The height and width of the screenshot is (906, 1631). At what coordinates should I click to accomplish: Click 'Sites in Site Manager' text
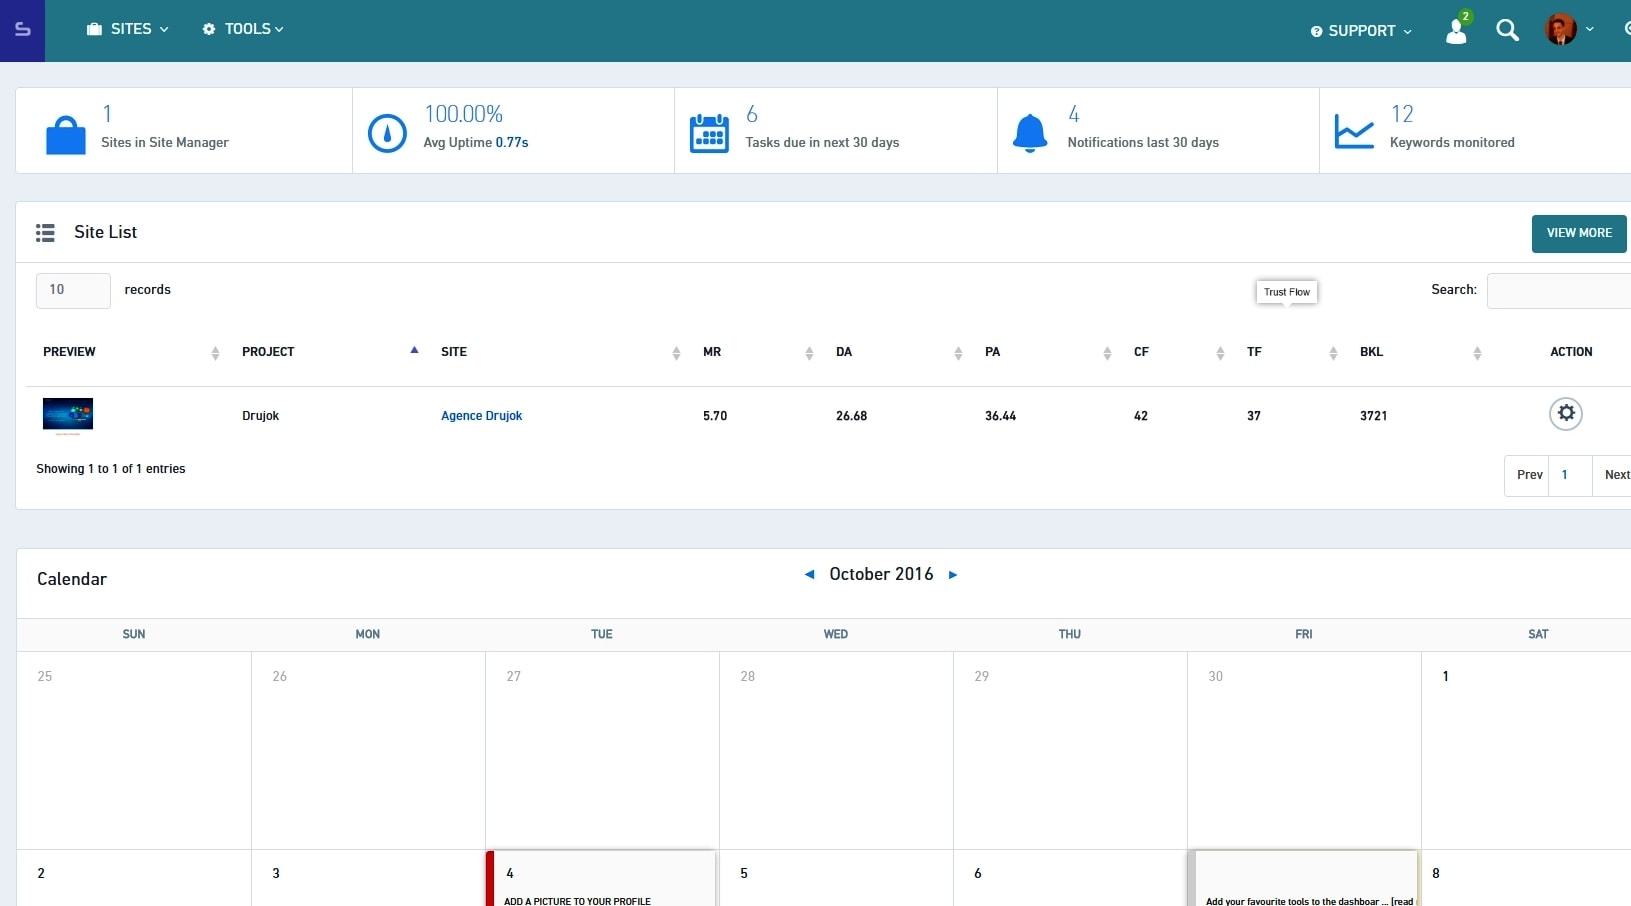165,143
